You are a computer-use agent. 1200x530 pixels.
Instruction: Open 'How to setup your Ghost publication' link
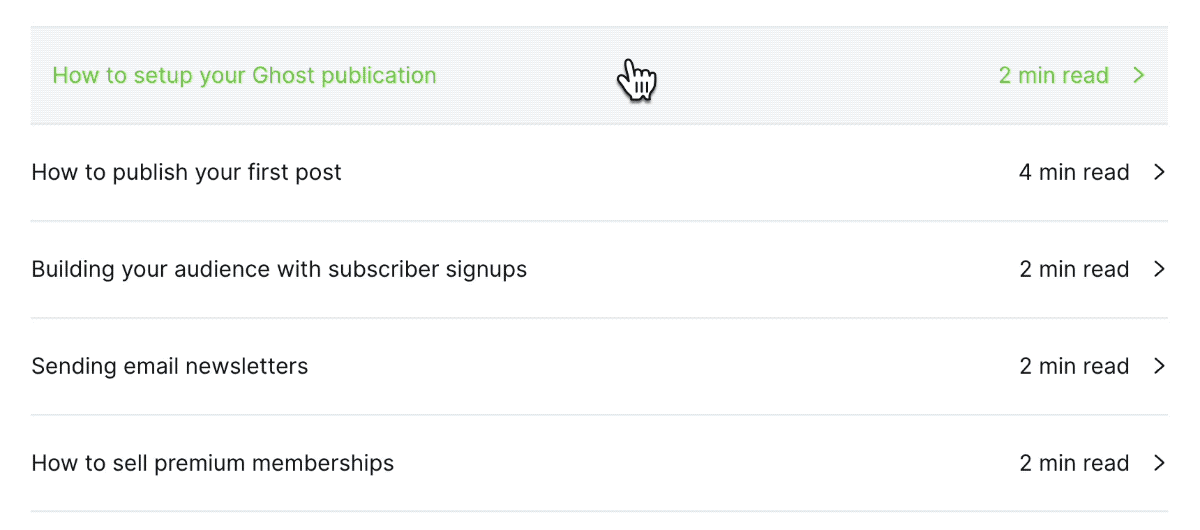244,75
